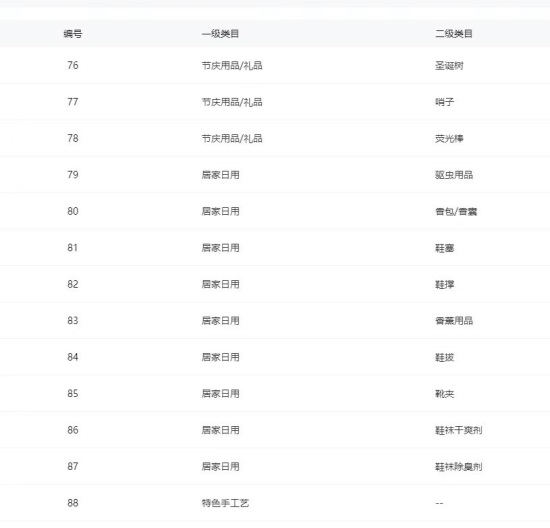550x528 pixels.
Task: Click 驱虫用品 in row 79
Action: pyautogui.click(x=454, y=175)
